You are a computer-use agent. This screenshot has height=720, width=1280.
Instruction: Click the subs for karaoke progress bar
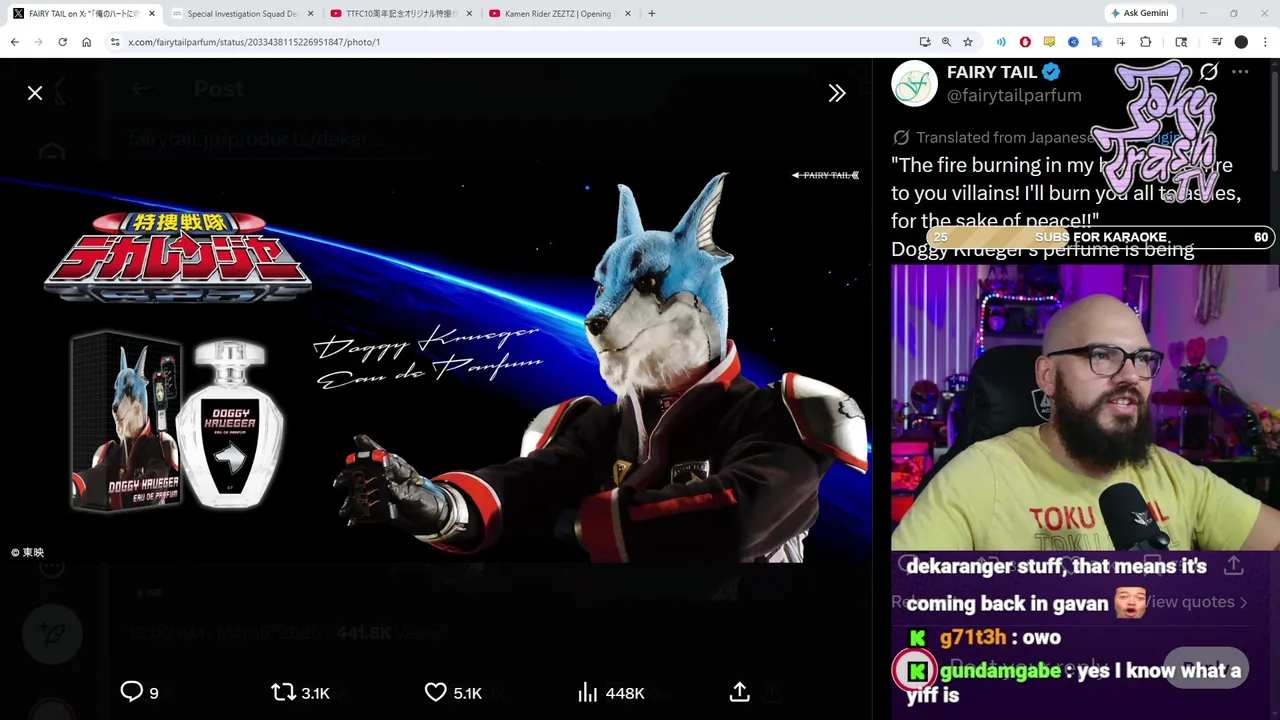click(x=1100, y=237)
